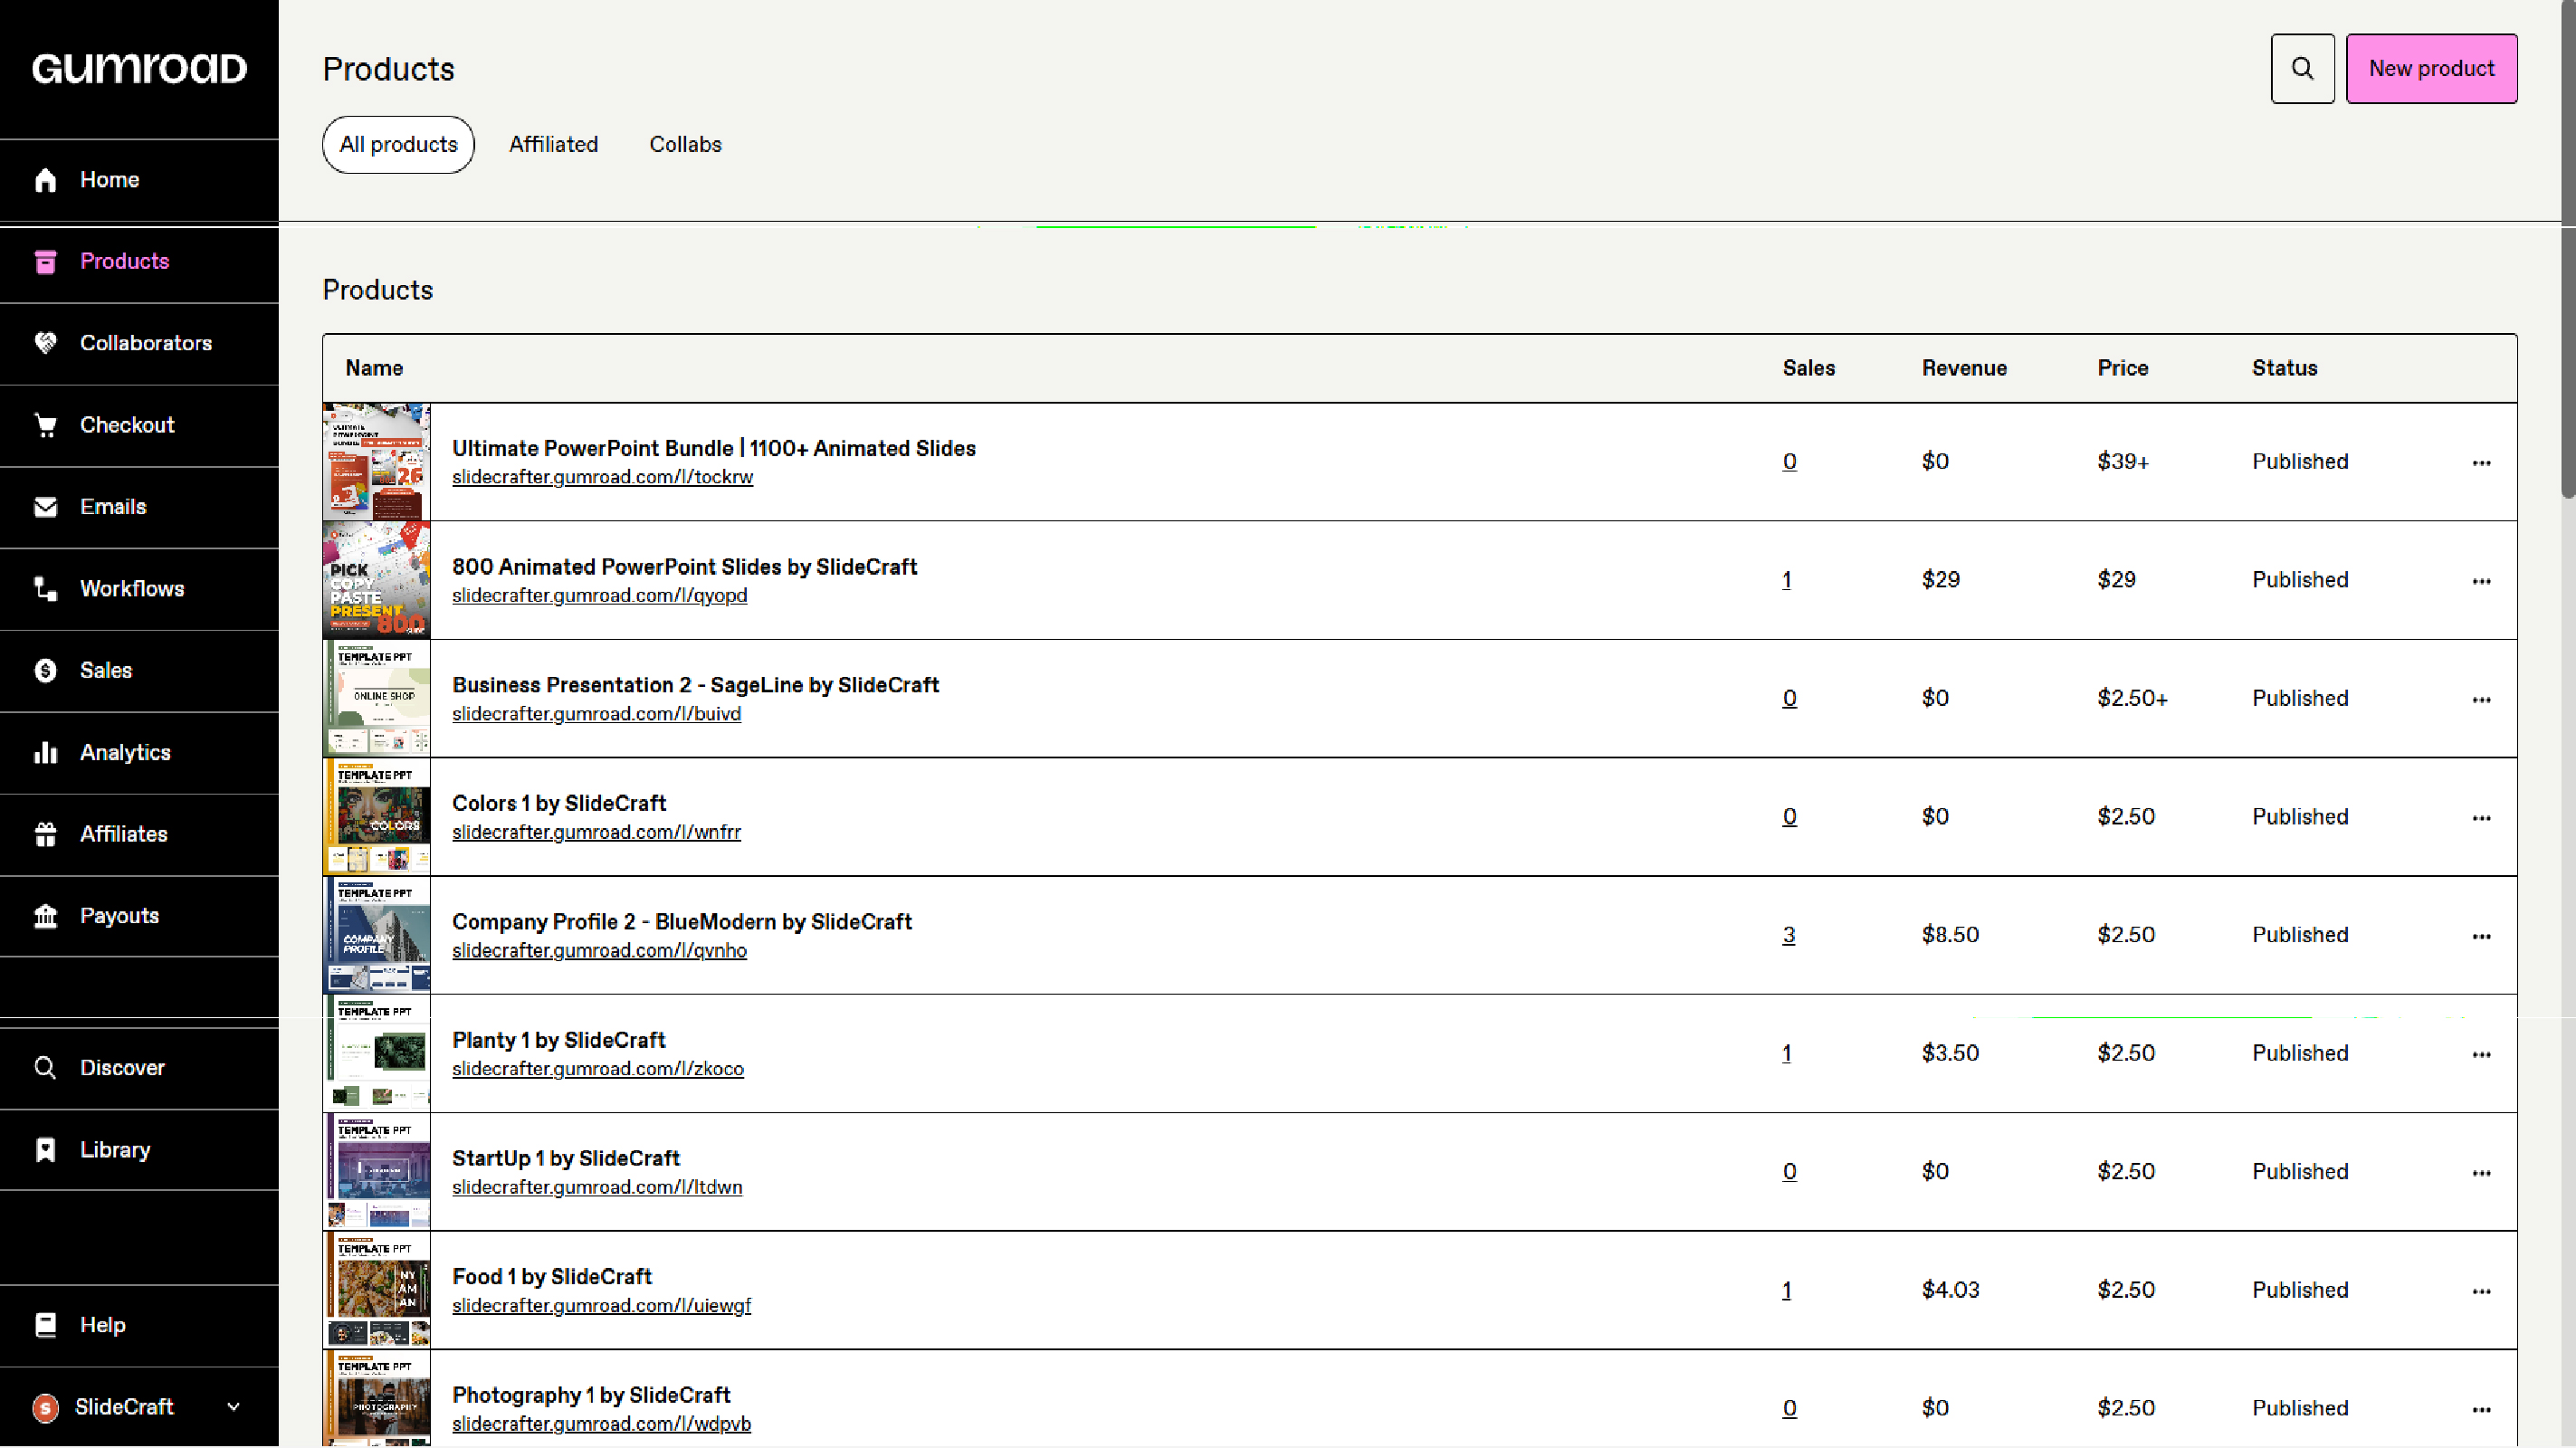Click the Products archive box icon

(45, 262)
